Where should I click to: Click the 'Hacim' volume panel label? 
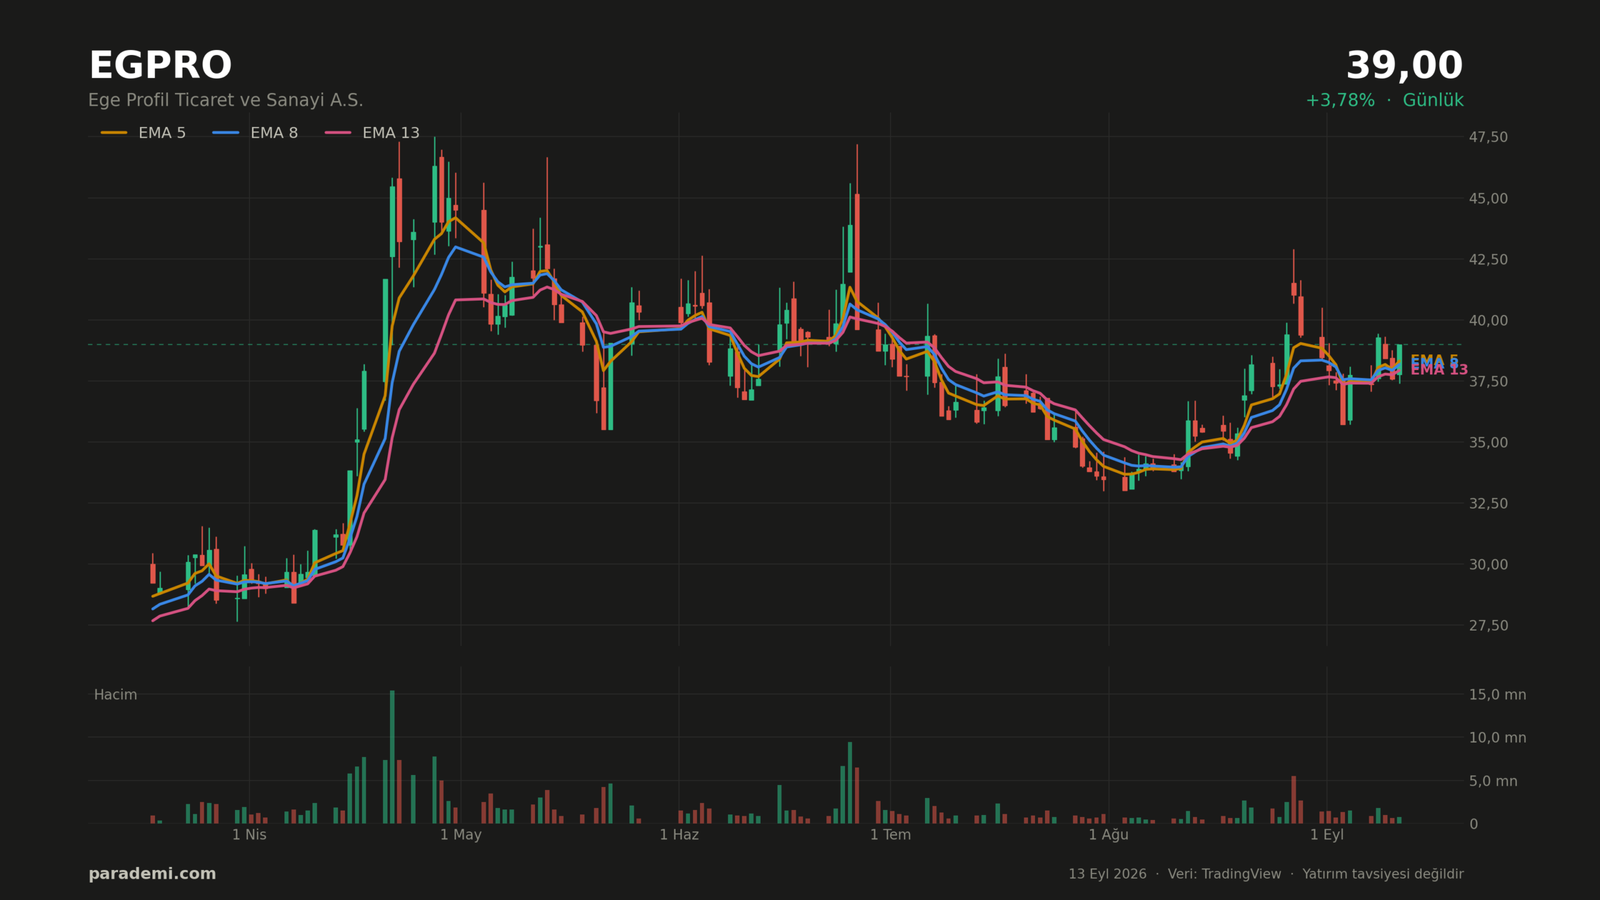(x=115, y=695)
